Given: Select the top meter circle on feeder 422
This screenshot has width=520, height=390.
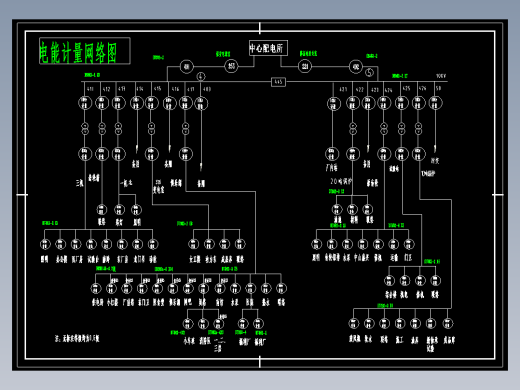Looking at the screenshot, I should pos(353,103).
